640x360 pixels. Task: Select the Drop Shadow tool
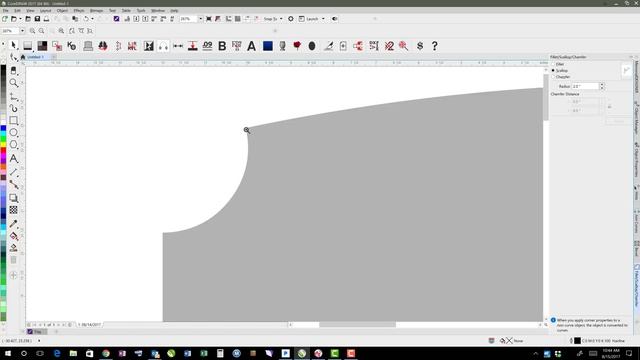13,198
